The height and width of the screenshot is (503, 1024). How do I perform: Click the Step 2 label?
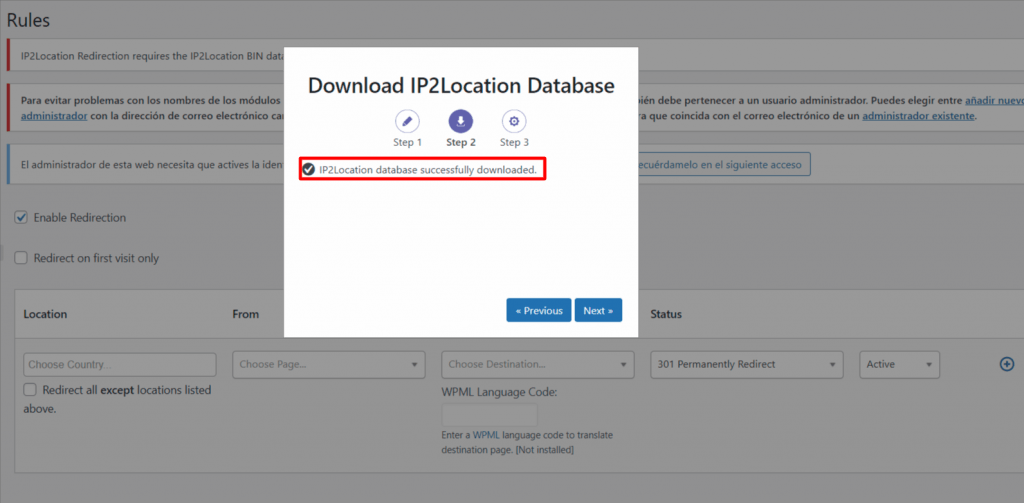(x=460, y=142)
